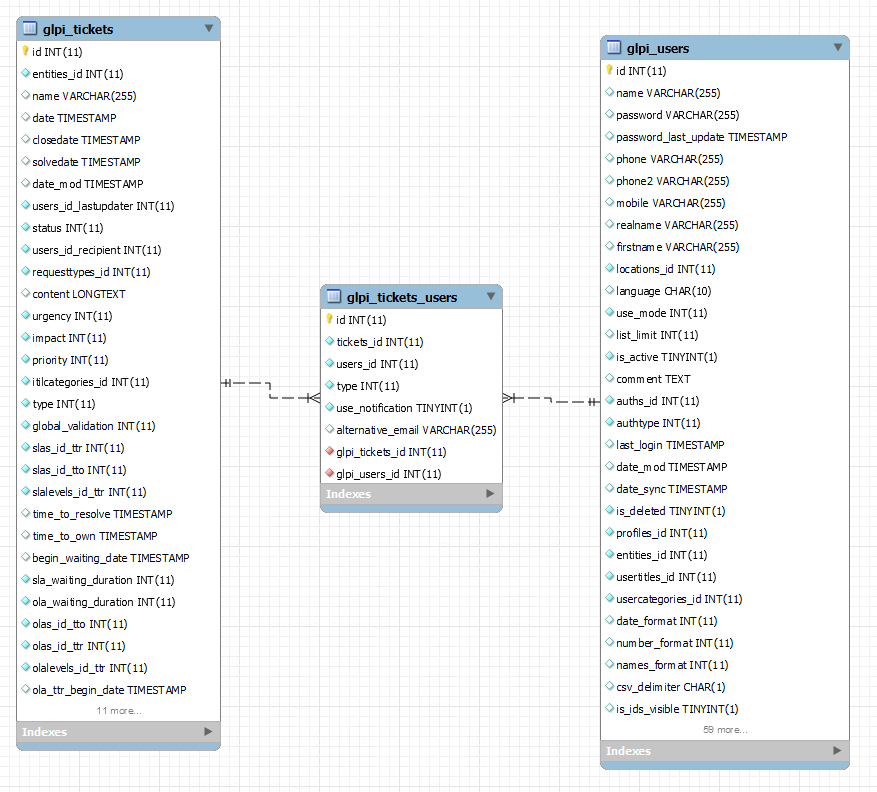
Task: Click diamond icon beside tickets_id INT(11)
Action: pyautogui.click(x=330, y=341)
